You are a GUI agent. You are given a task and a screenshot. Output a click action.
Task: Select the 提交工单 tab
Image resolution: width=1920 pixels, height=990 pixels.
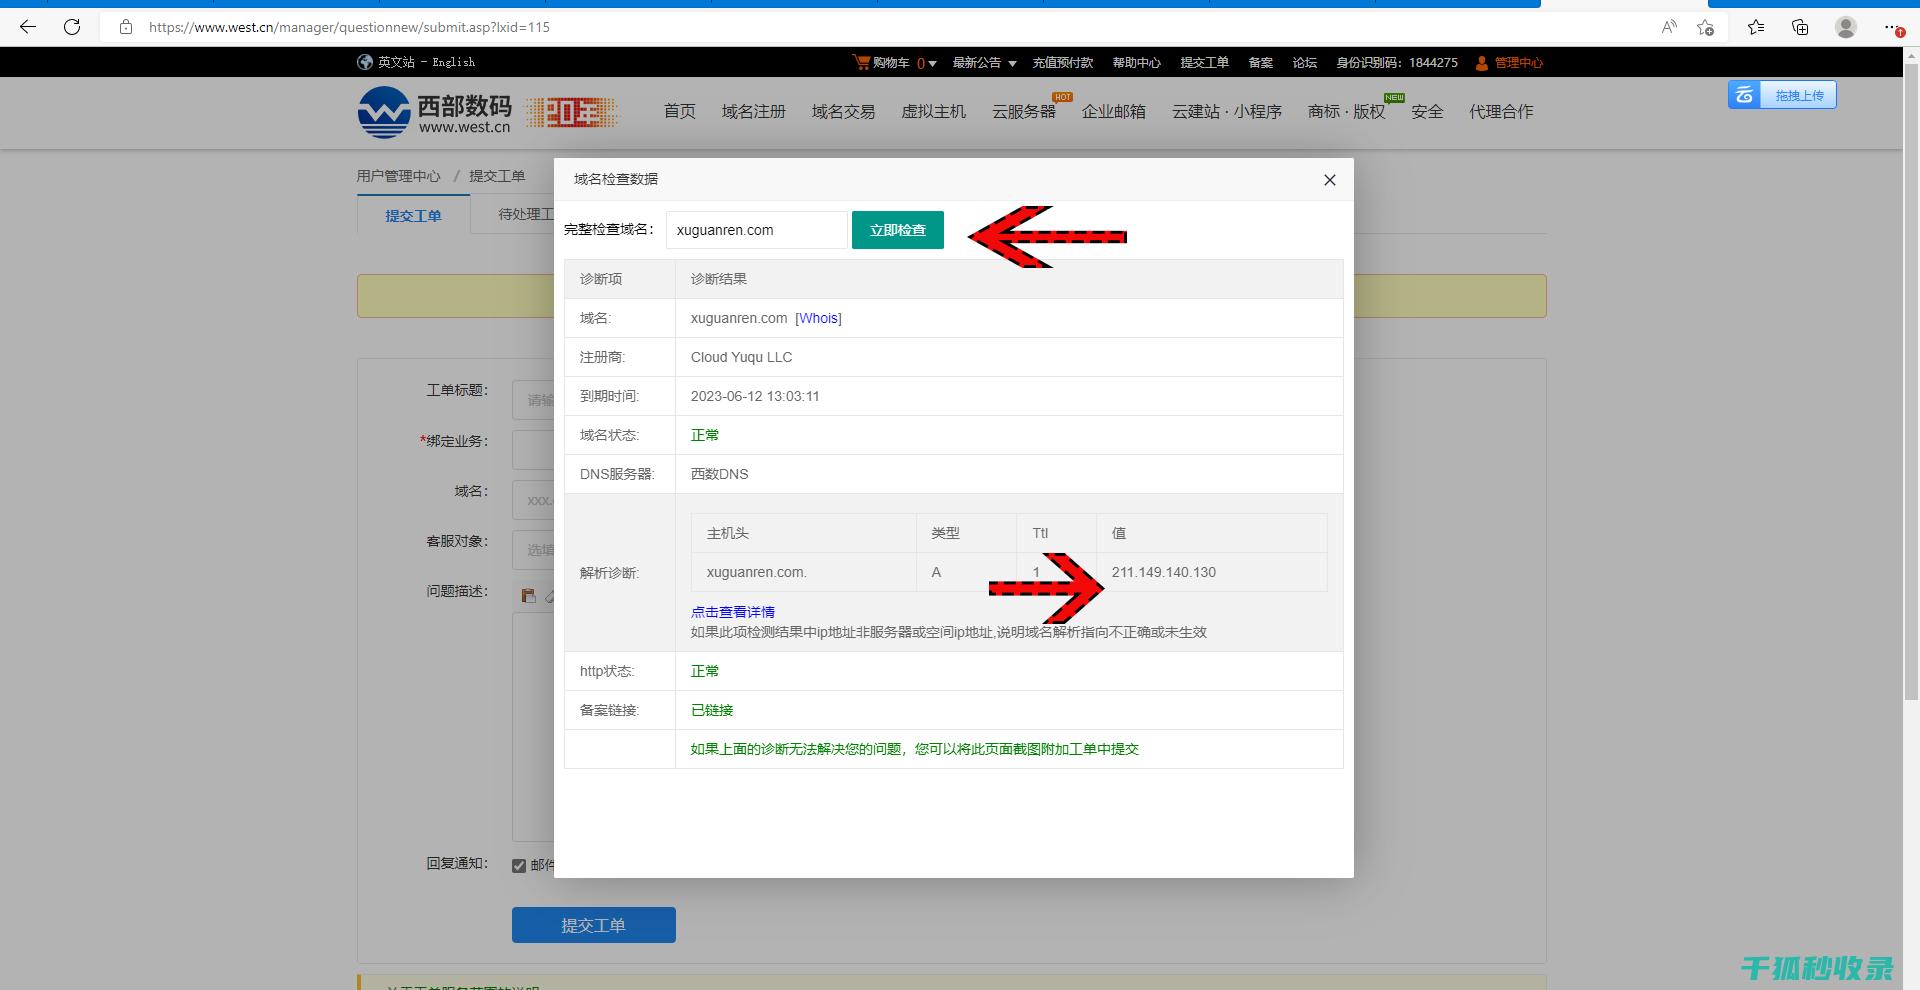(413, 215)
